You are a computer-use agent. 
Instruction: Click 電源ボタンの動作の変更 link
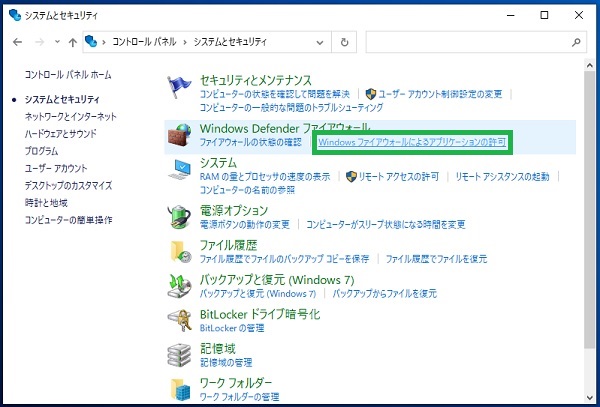tap(245, 224)
